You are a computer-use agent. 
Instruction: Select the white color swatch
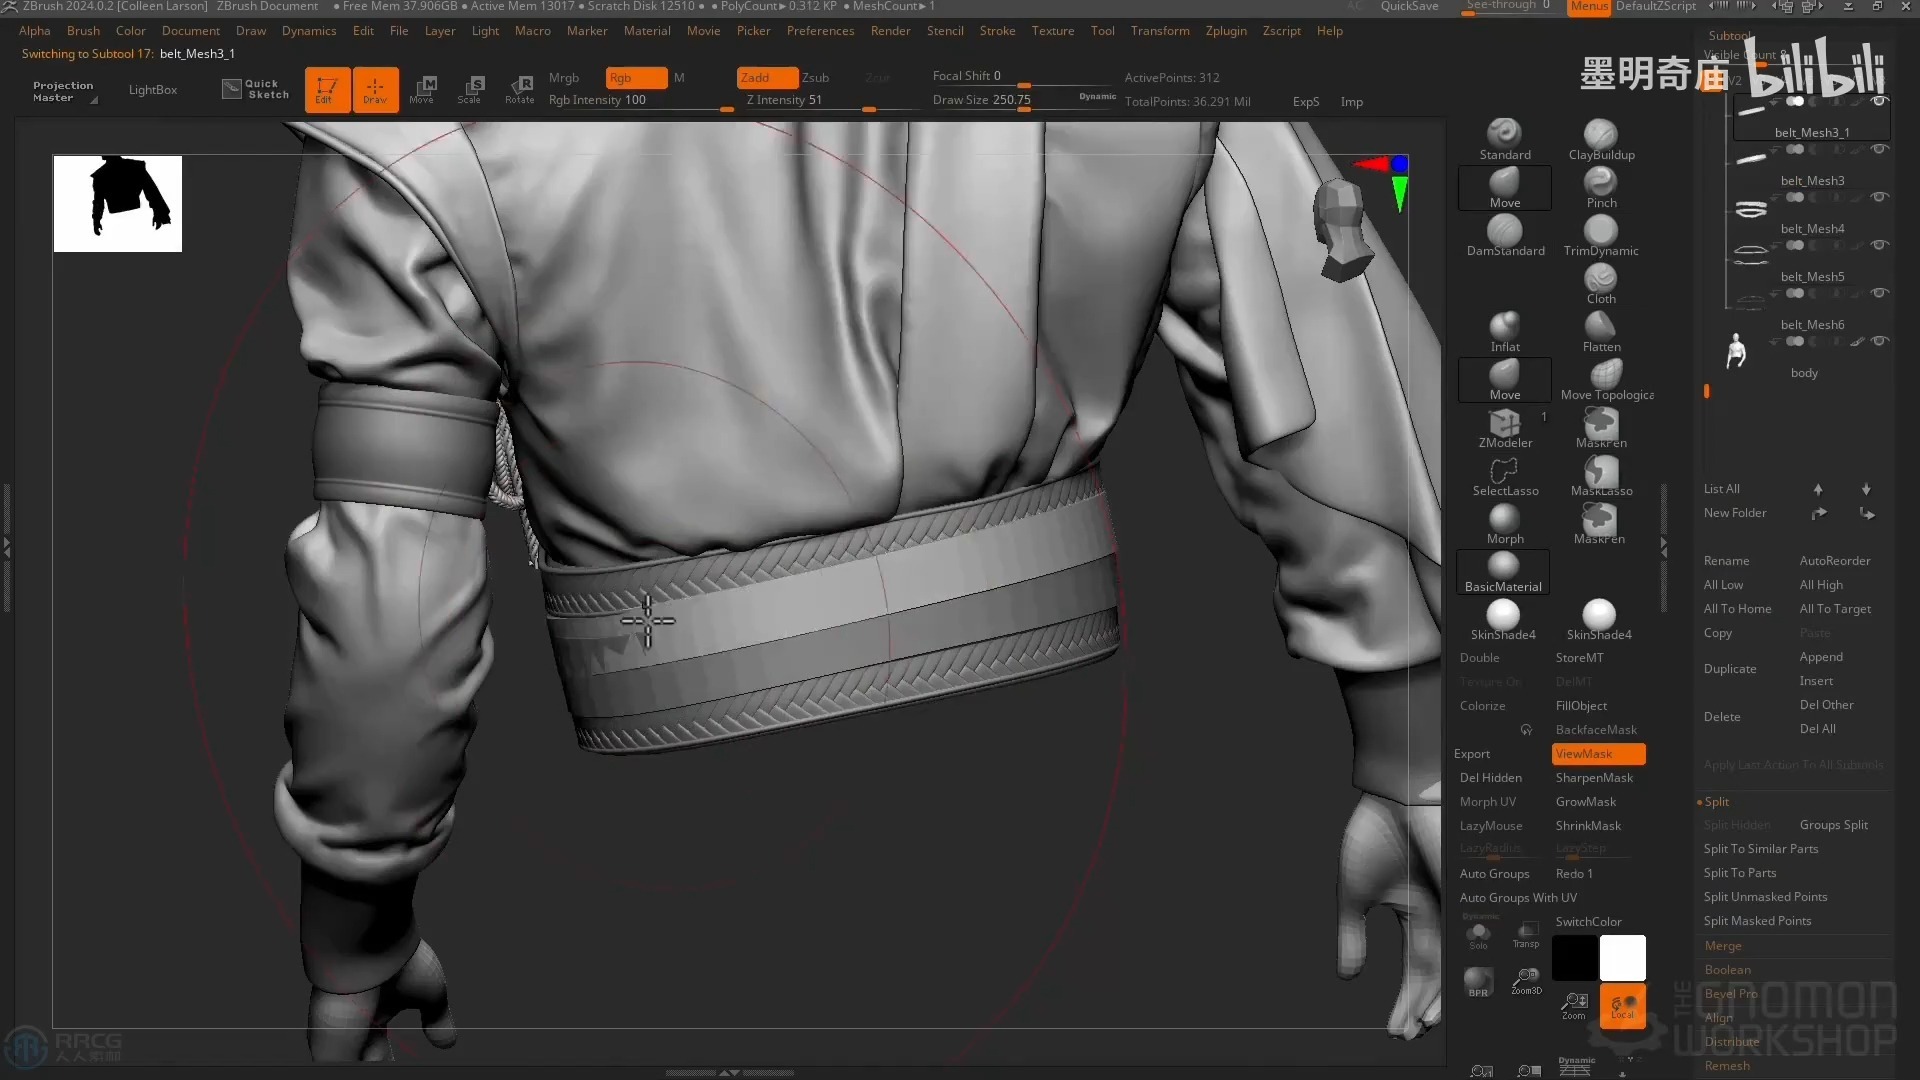[x=1622, y=957]
